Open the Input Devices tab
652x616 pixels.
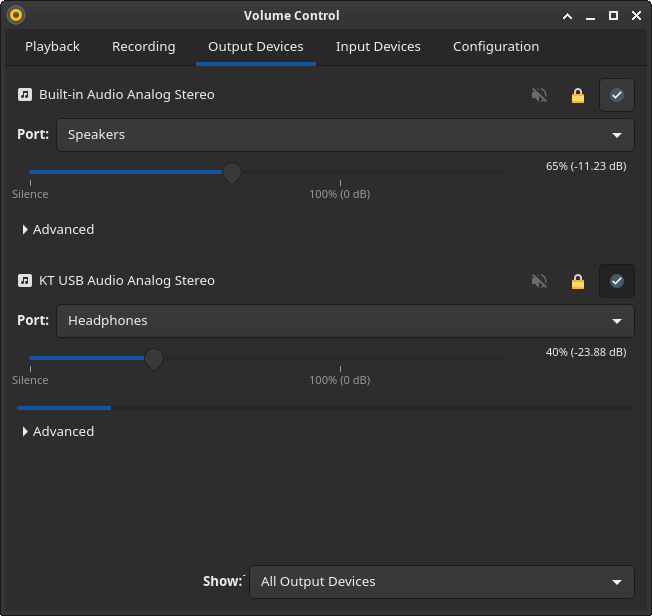pos(378,47)
